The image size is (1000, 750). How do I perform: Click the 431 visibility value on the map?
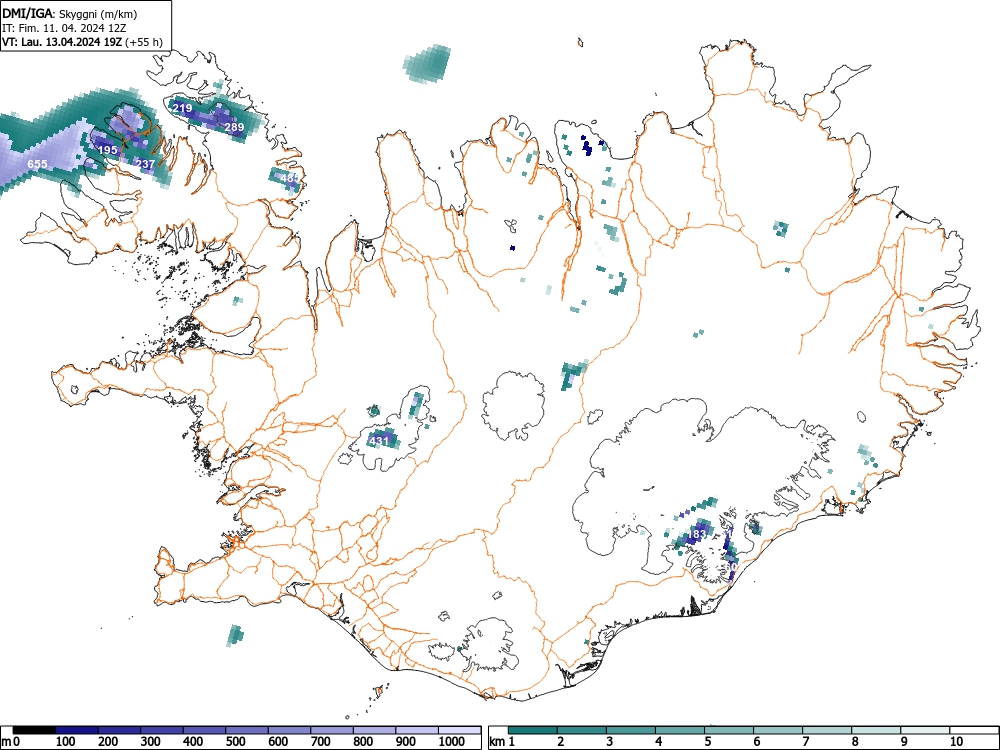coord(379,441)
